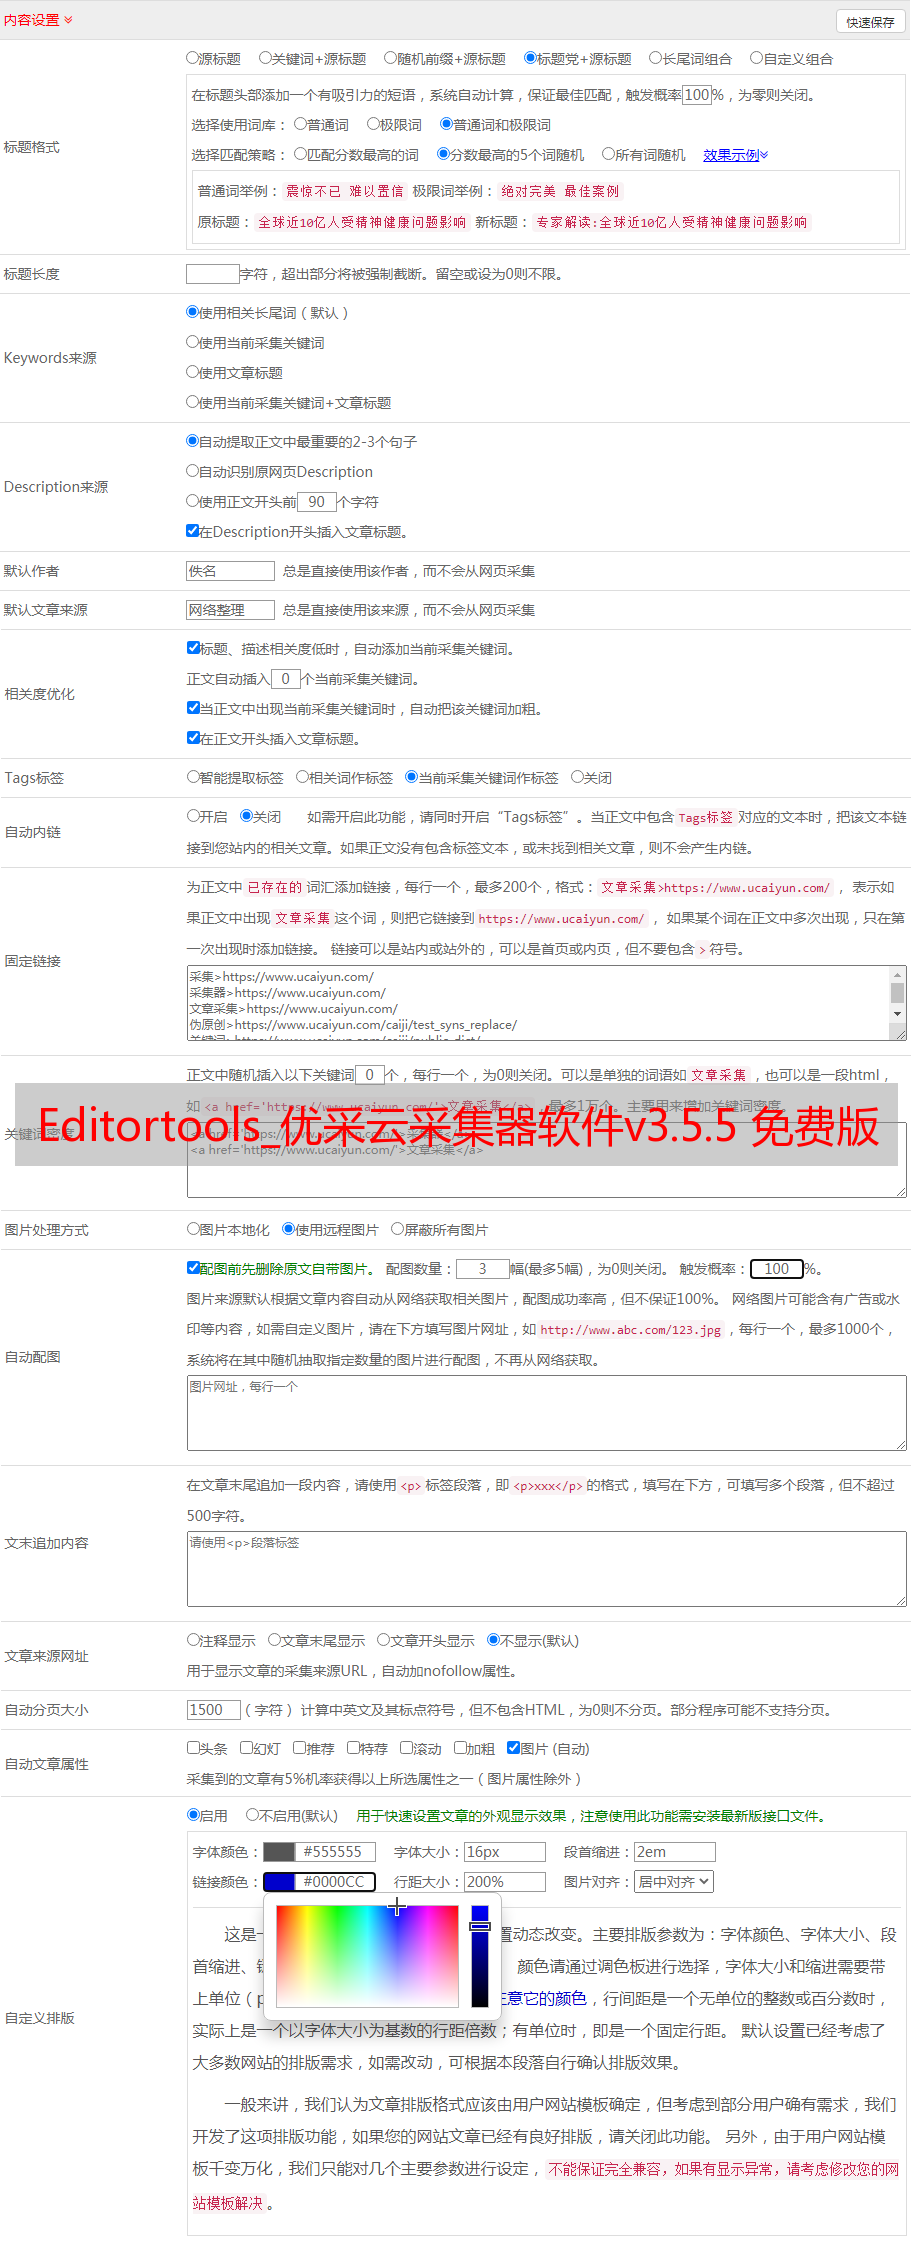Choose 文章末尾显示 for source URL
The height and width of the screenshot is (2249, 912).
[274, 1640]
